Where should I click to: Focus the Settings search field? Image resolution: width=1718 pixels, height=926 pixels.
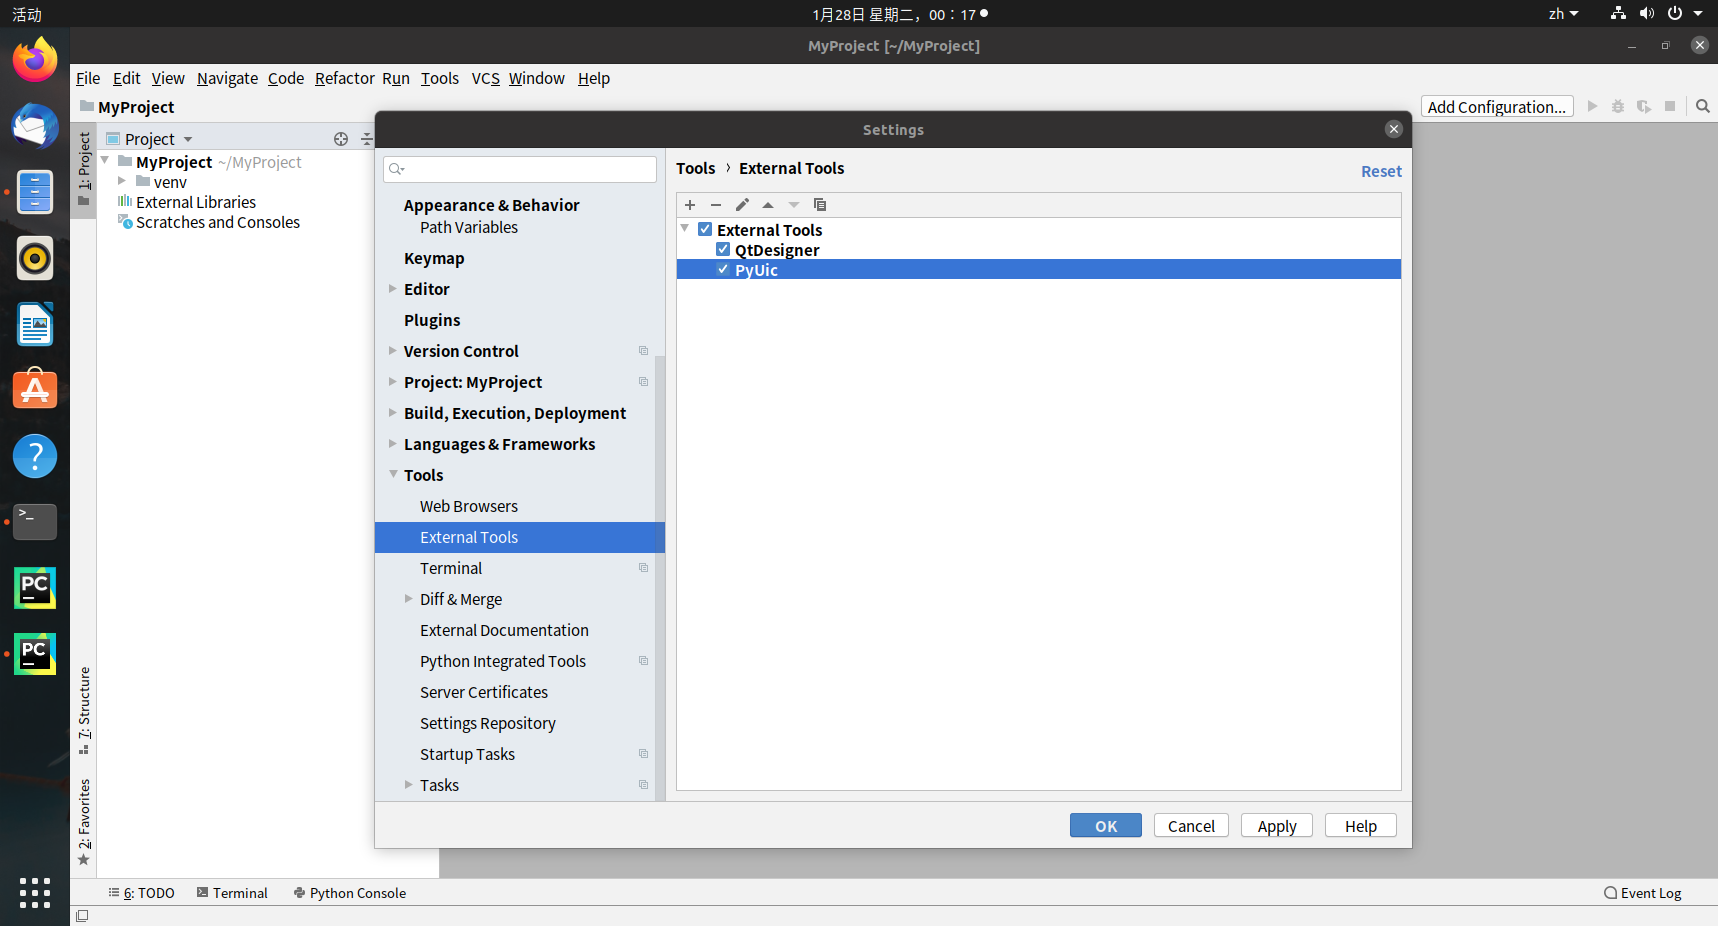(x=520, y=169)
